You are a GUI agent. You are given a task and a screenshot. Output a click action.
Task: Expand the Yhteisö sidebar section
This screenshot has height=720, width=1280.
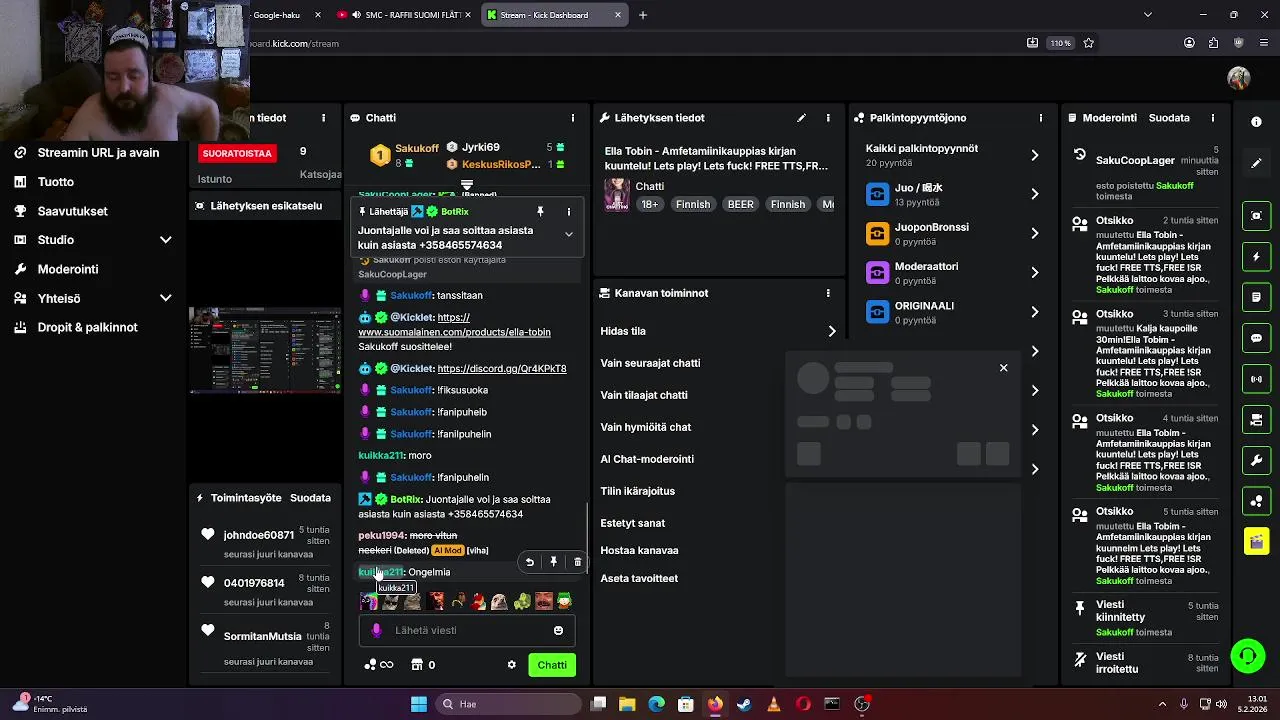[x=166, y=298]
